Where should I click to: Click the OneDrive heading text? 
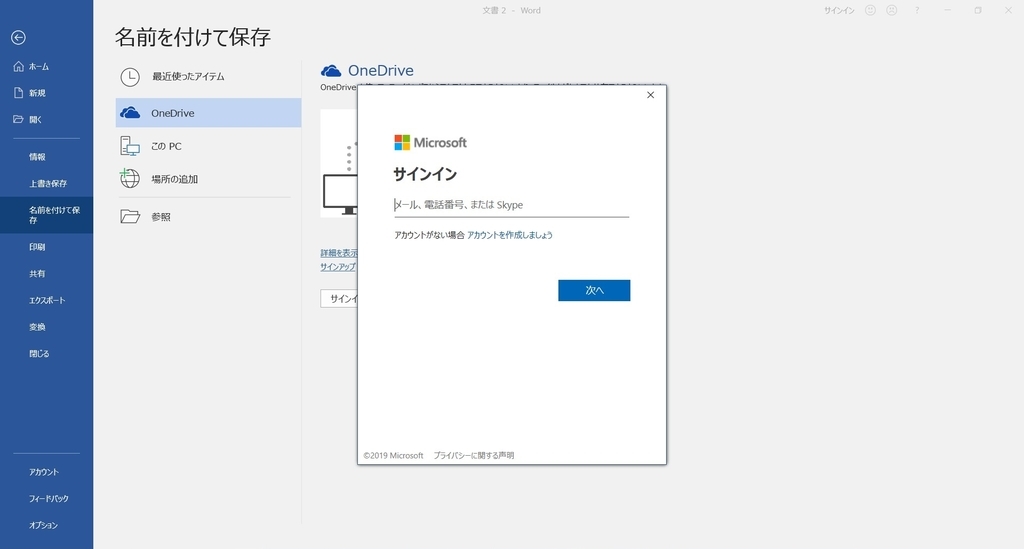tap(381, 71)
